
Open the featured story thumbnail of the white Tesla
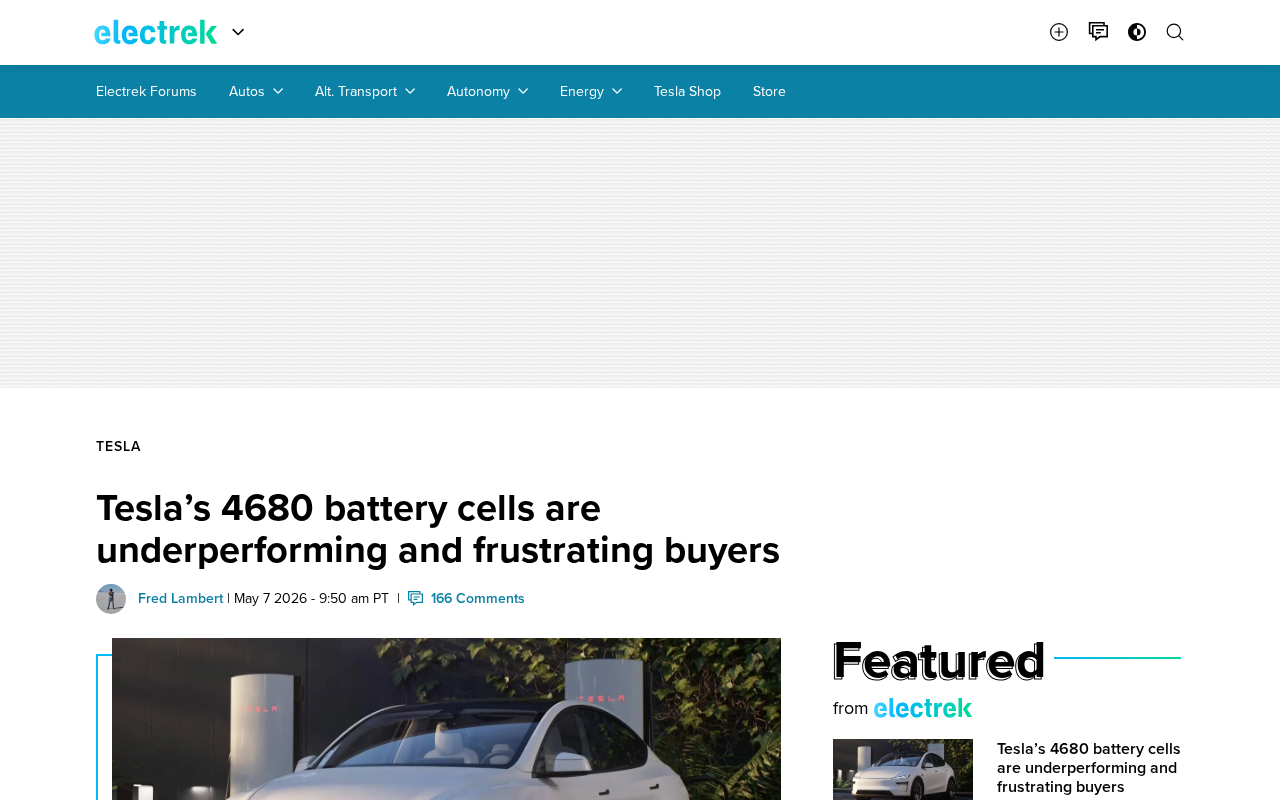[903, 769]
